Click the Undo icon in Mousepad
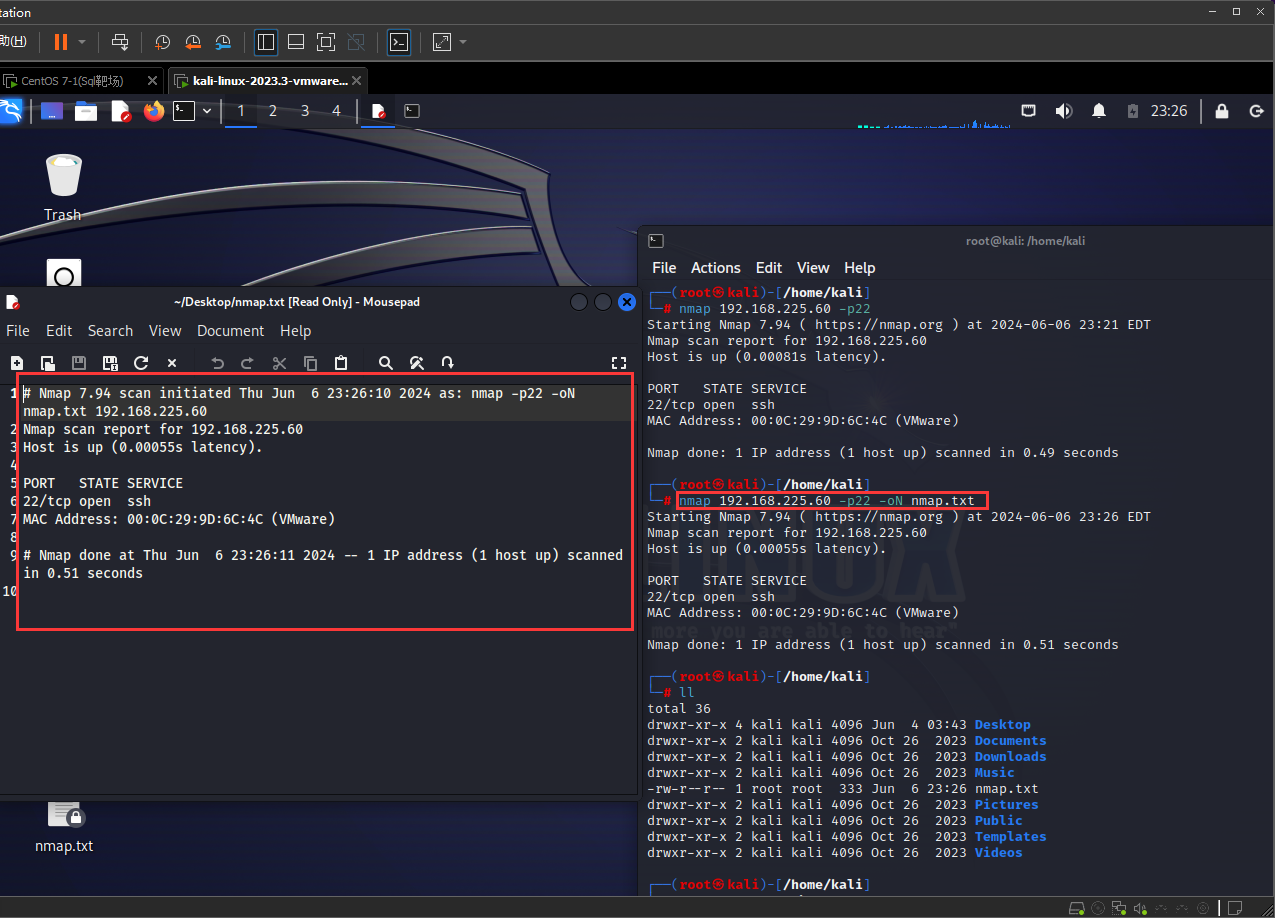This screenshot has width=1275, height=918. [x=217, y=363]
